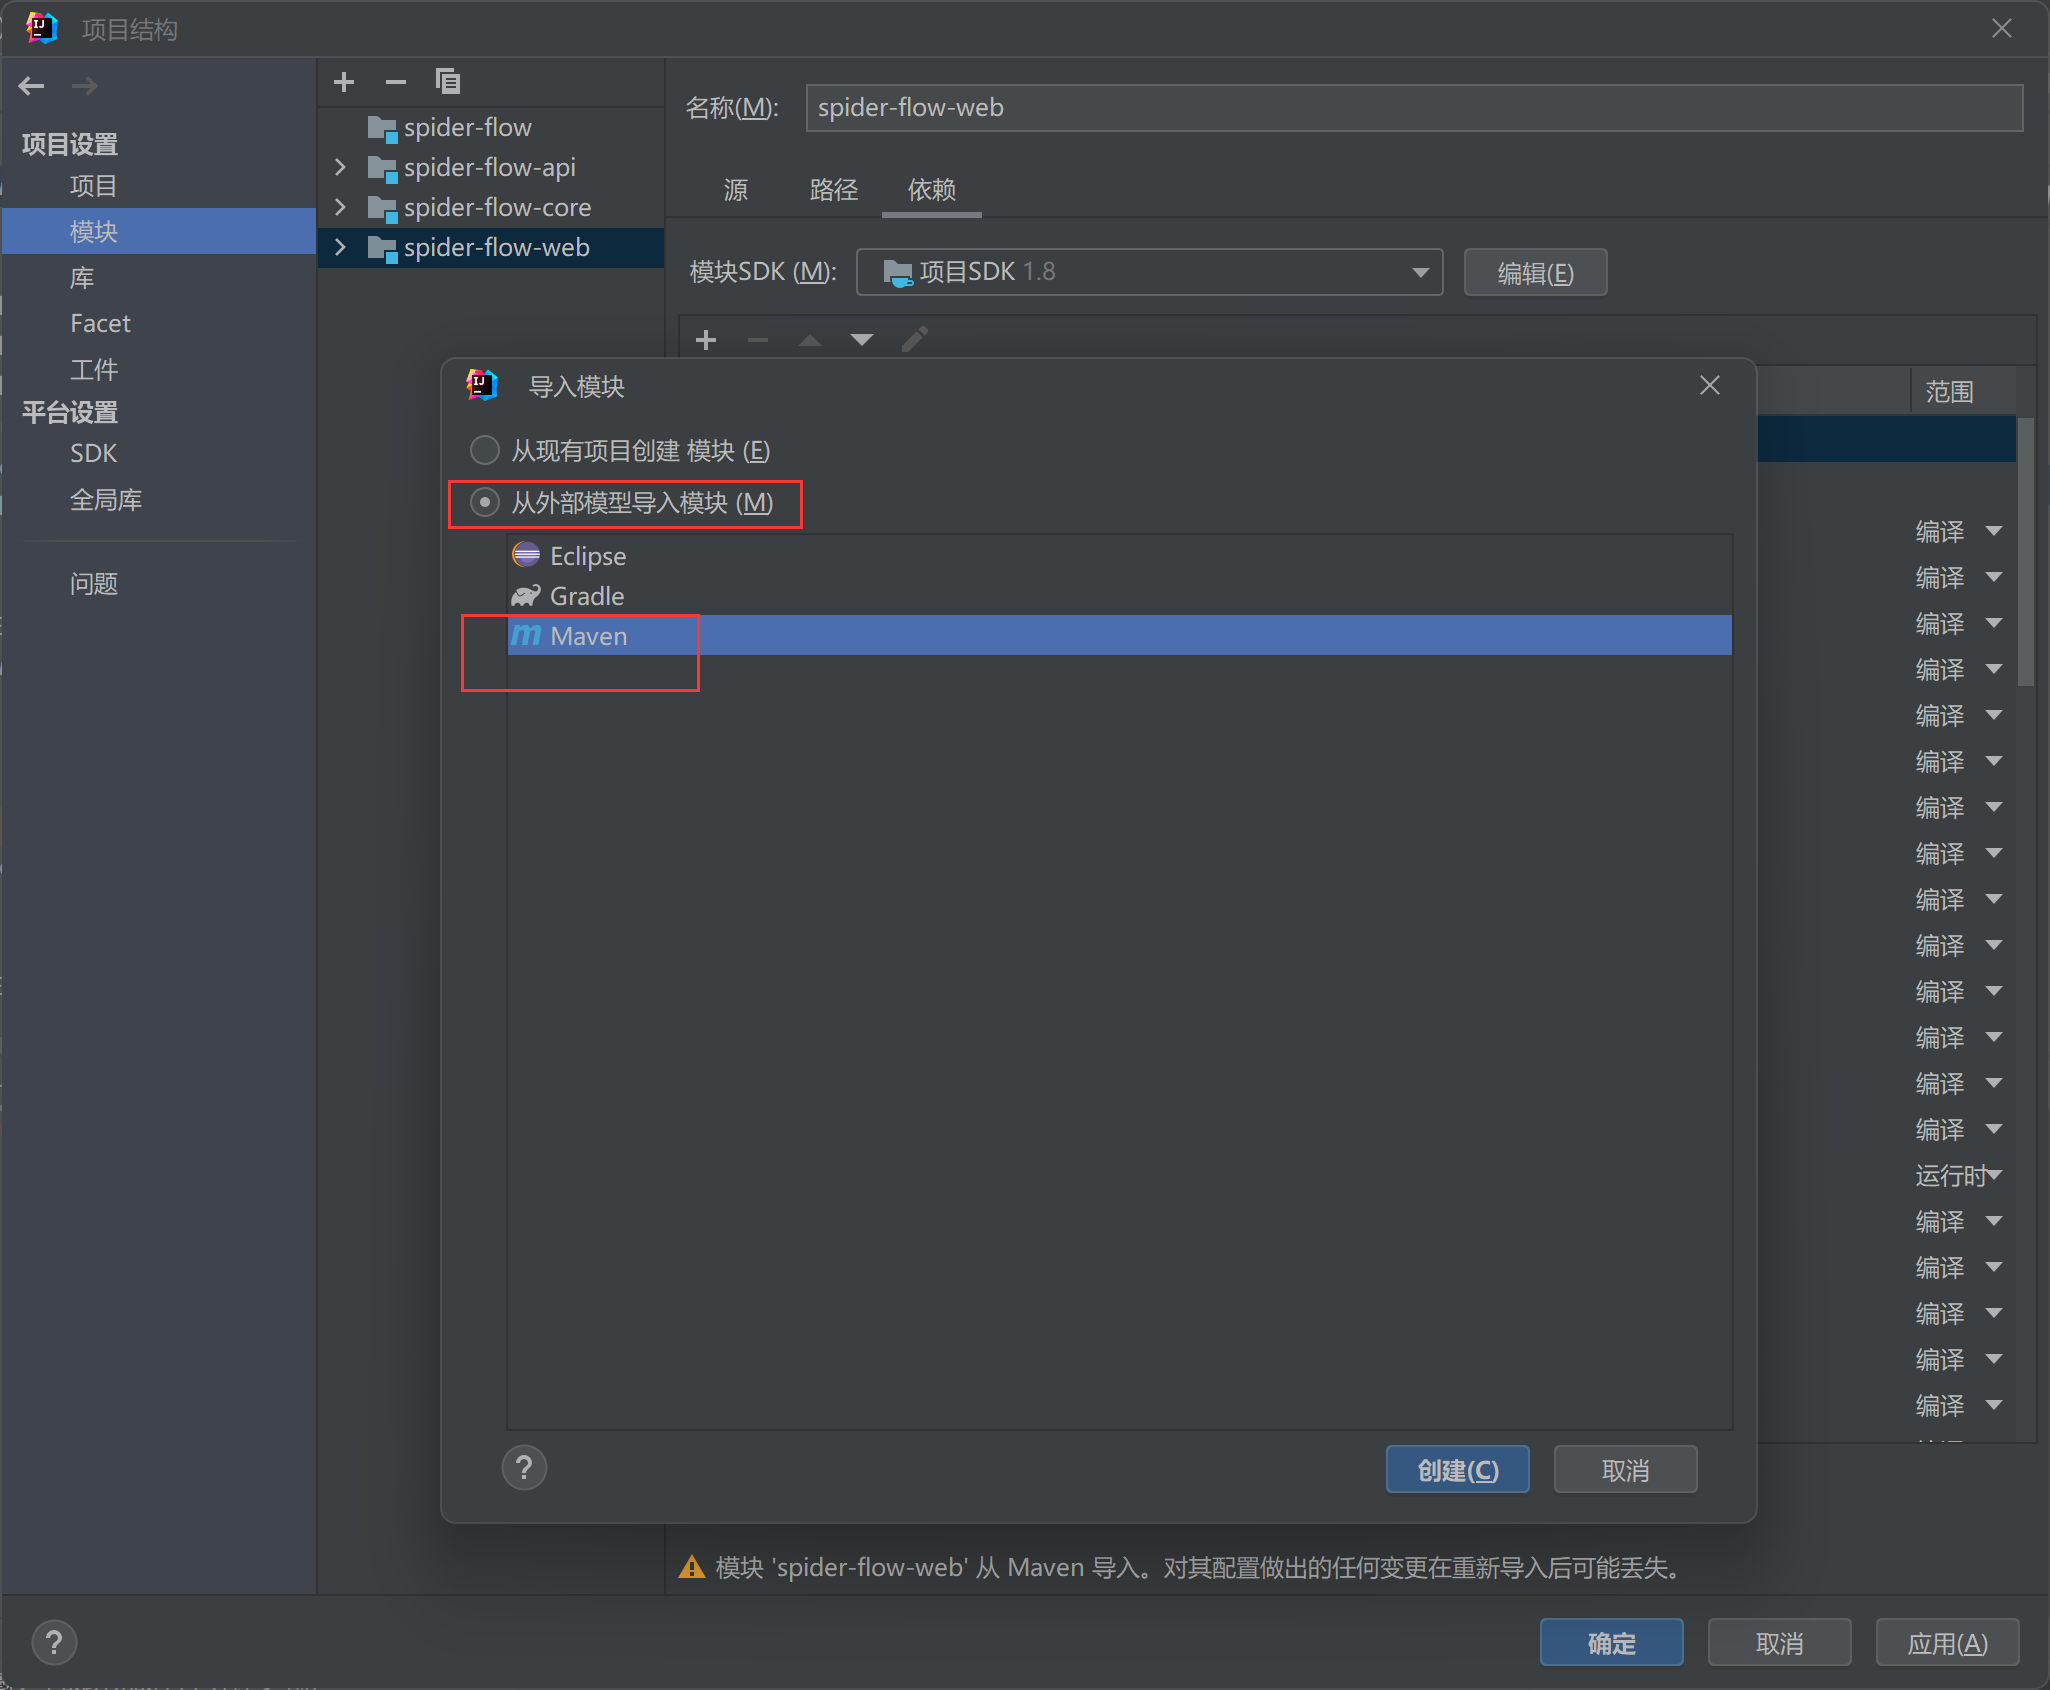Image resolution: width=2050 pixels, height=1690 pixels.
Task: Click the edit dependency pencil icon
Action: pyautogui.click(x=914, y=340)
